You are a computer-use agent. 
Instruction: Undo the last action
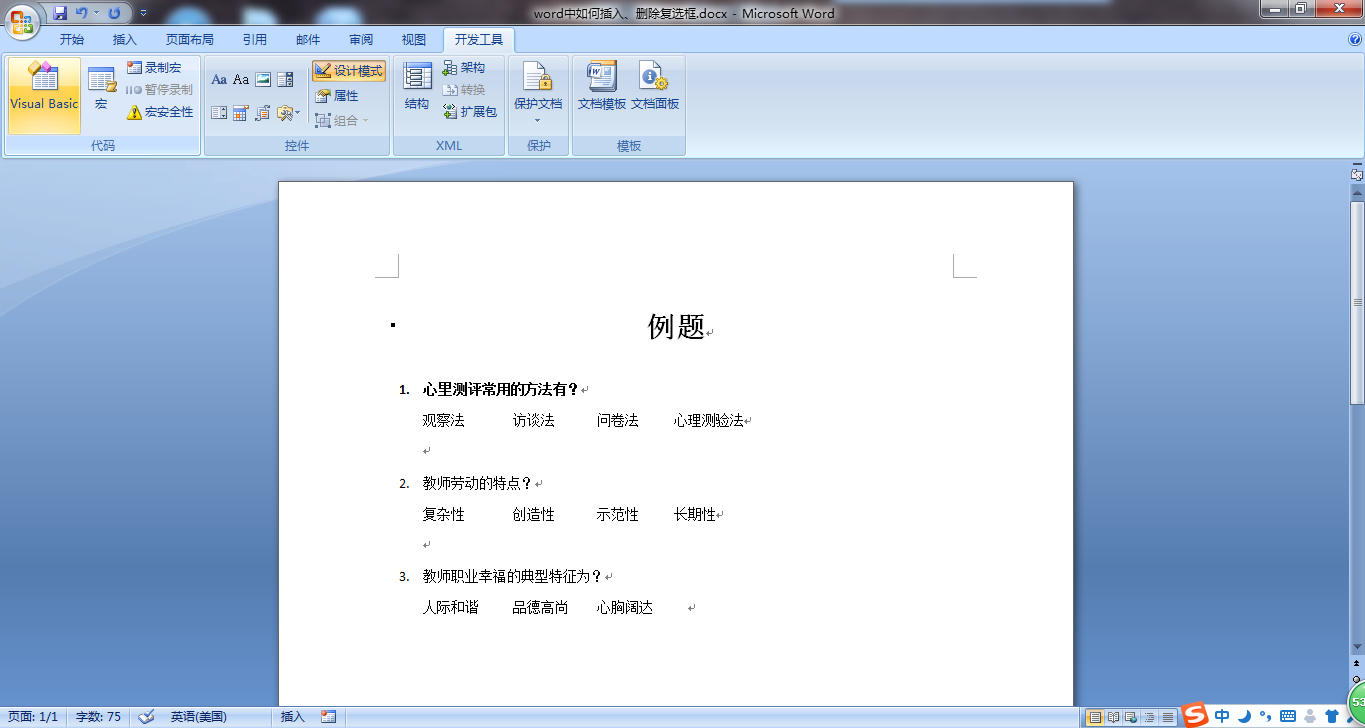click(x=82, y=13)
